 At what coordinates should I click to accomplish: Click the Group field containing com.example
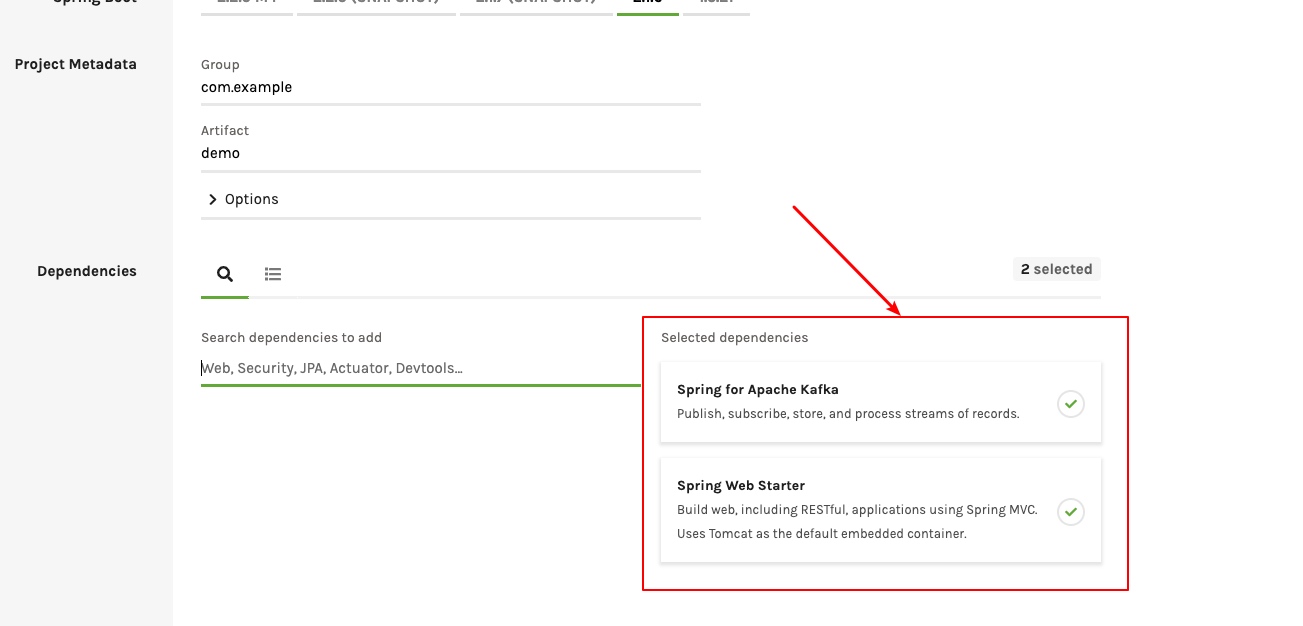pyautogui.click(x=450, y=87)
